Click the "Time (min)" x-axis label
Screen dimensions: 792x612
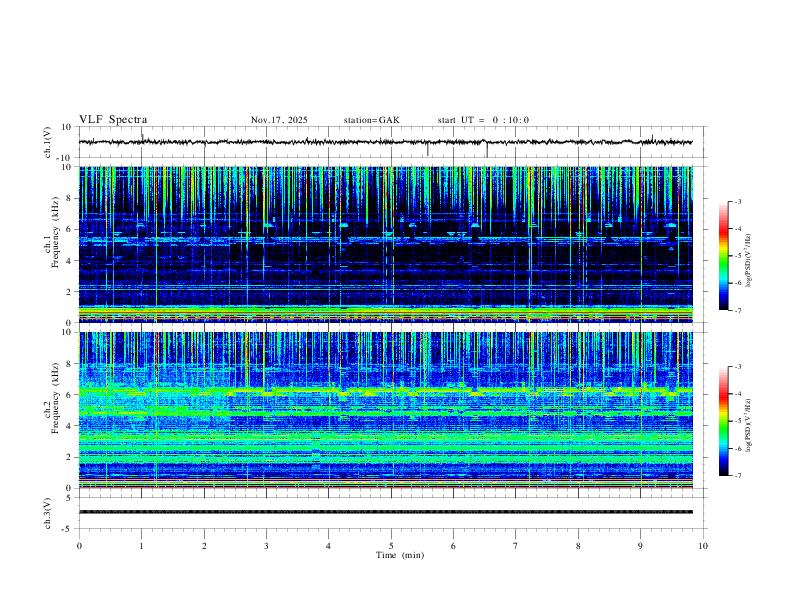400,555
